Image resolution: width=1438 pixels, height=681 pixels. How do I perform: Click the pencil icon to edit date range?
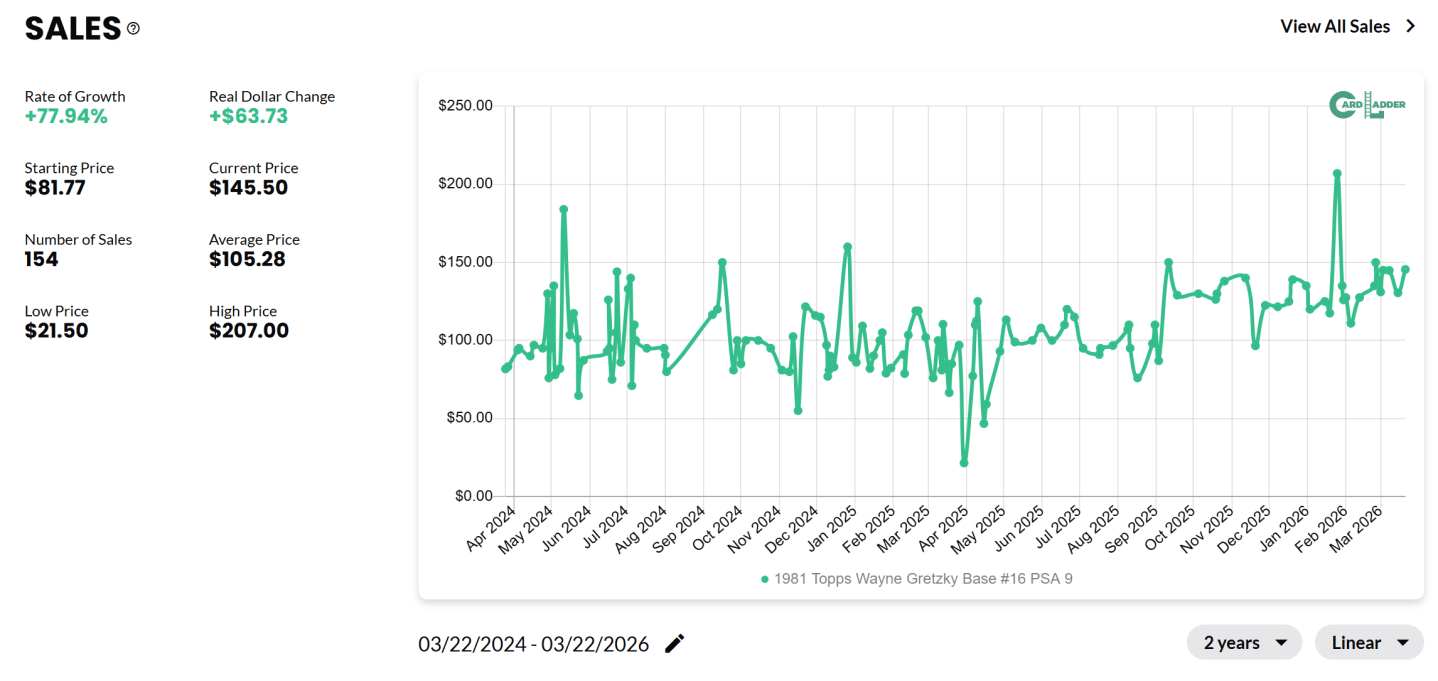pyautogui.click(x=674, y=643)
